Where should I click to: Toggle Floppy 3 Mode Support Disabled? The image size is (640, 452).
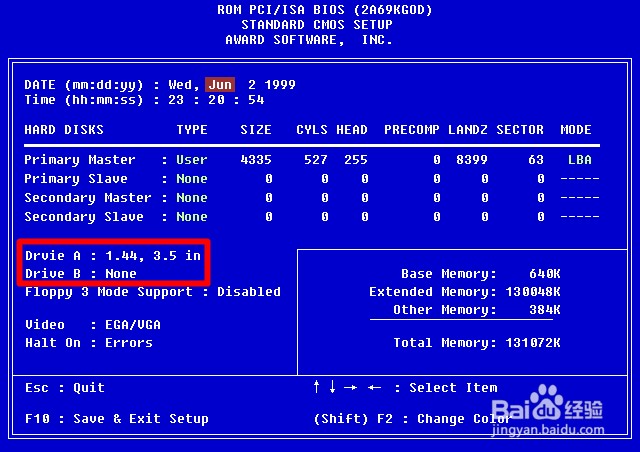(x=249, y=292)
